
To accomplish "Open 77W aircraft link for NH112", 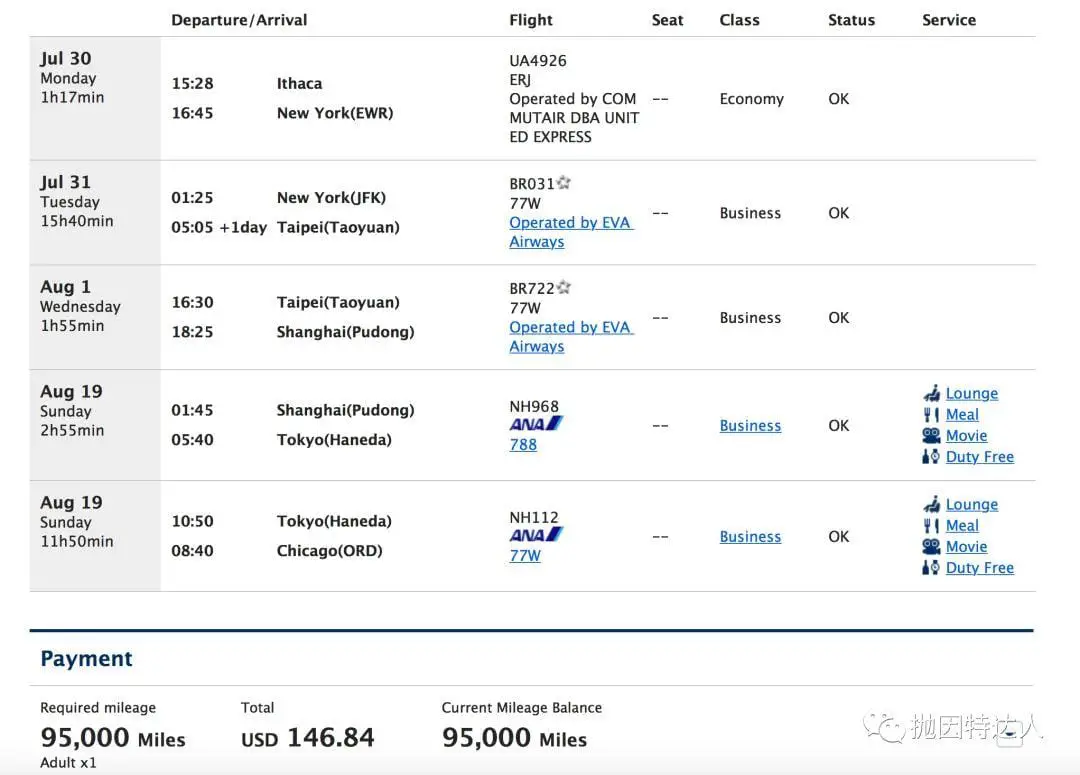I will point(524,555).
